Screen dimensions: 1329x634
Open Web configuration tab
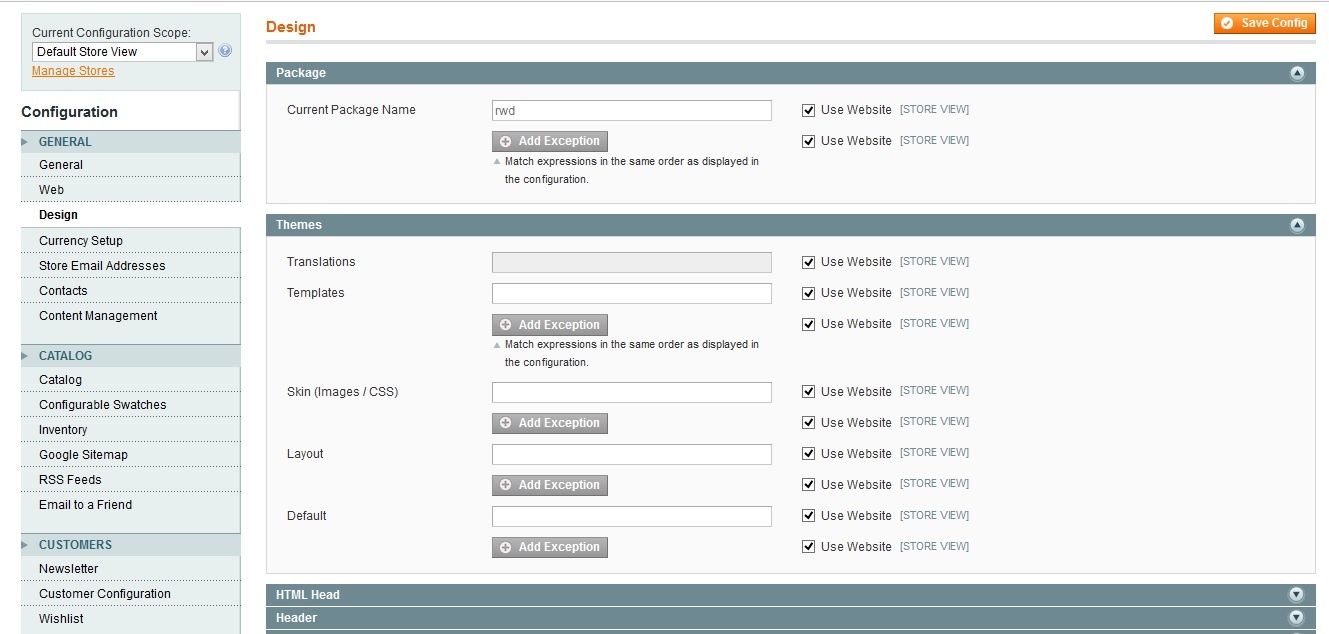pos(130,190)
